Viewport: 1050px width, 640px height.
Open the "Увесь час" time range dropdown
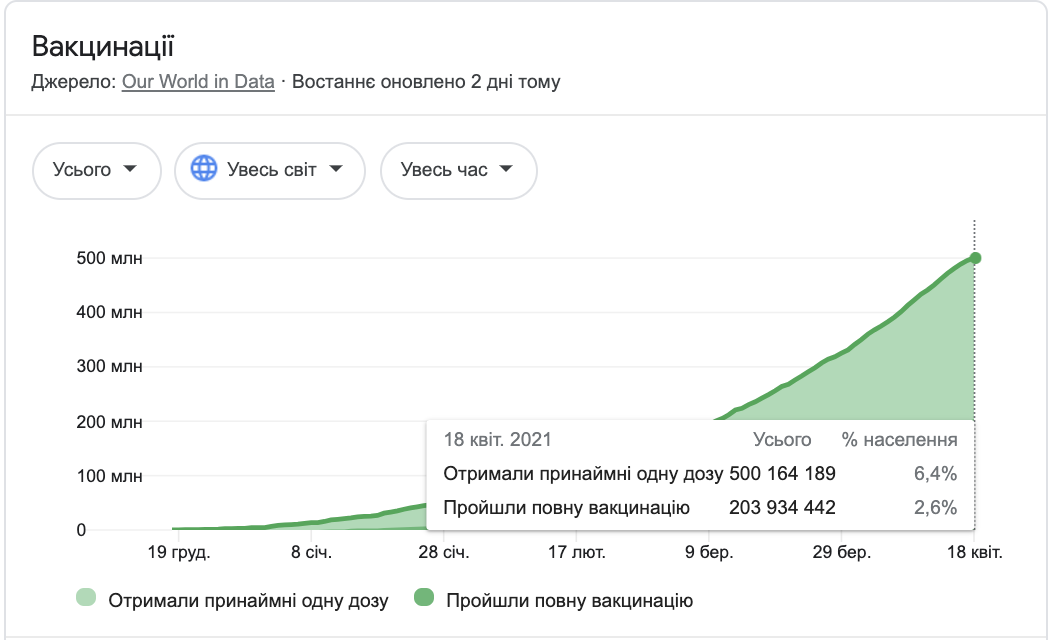pos(458,170)
